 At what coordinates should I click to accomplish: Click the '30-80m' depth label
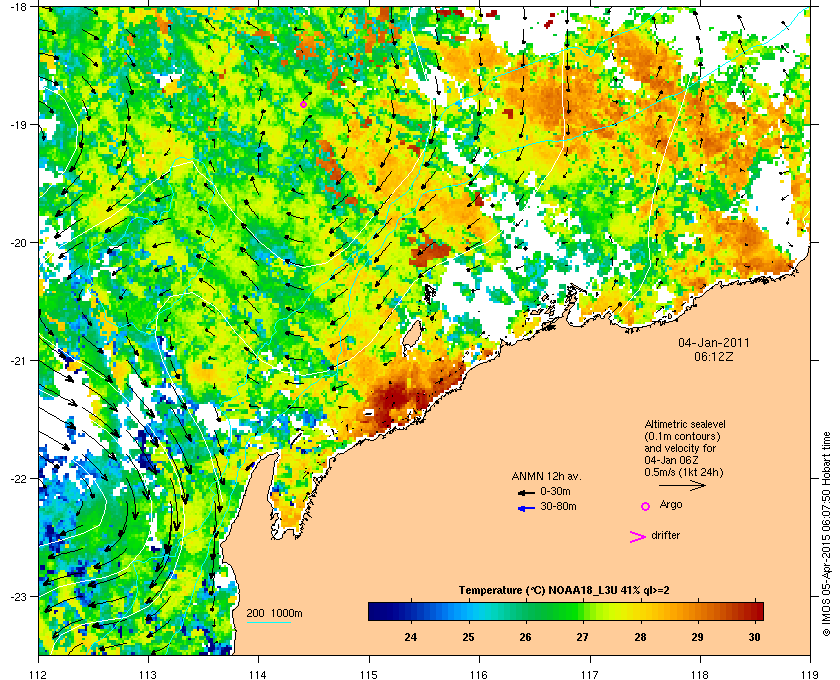pos(558,506)
